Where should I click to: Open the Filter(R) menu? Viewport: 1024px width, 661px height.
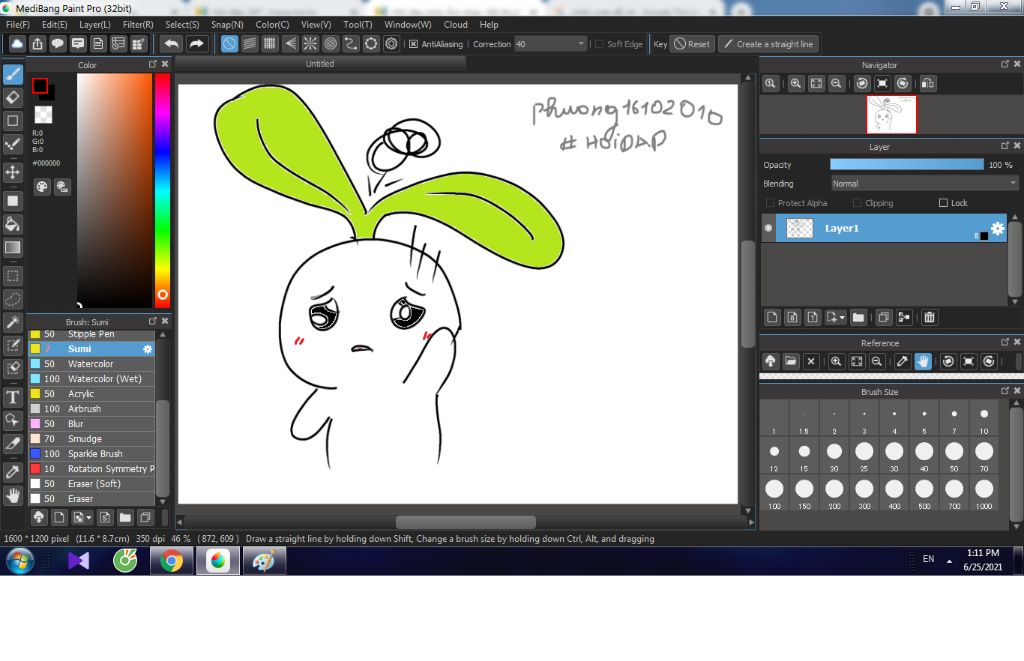[138, 24]
